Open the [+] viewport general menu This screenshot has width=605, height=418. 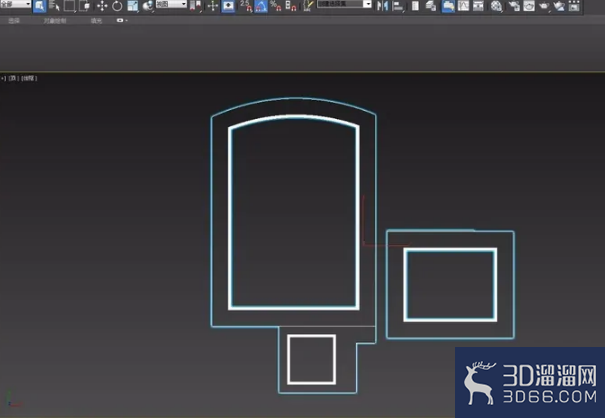point(3,78)
